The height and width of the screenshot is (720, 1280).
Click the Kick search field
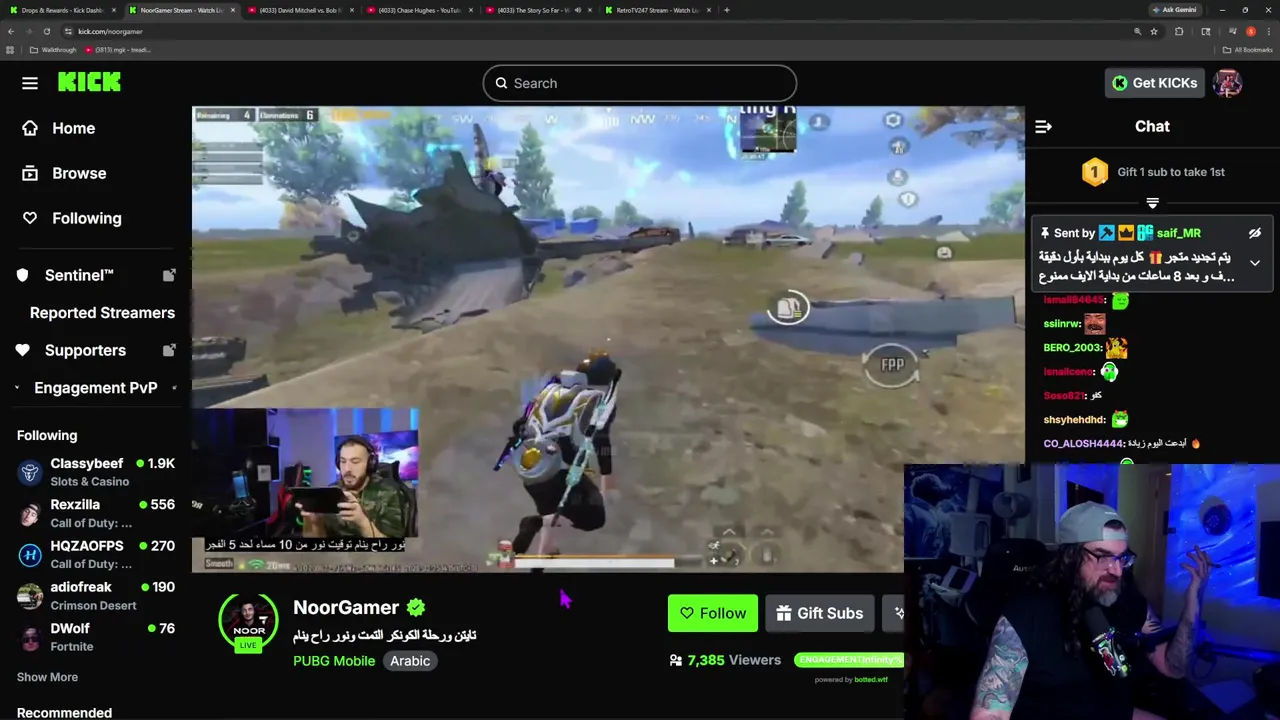pos(640,83)
